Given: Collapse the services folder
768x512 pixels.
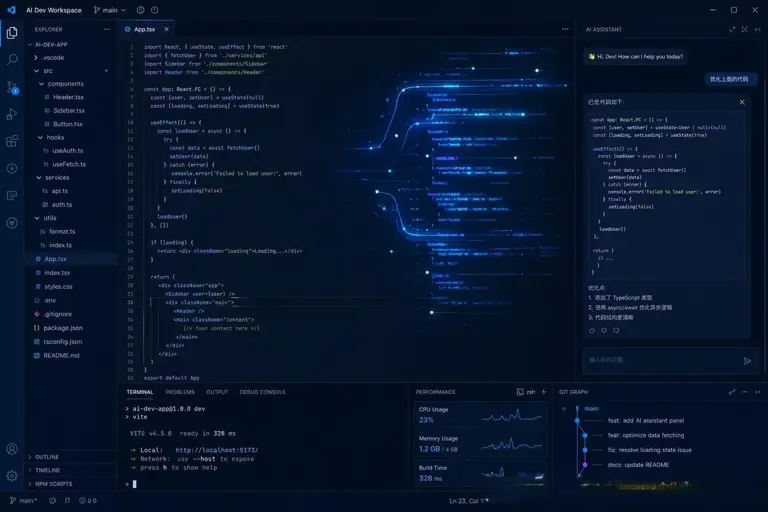Looking at the screenshot, I should [x=39, y=178].
